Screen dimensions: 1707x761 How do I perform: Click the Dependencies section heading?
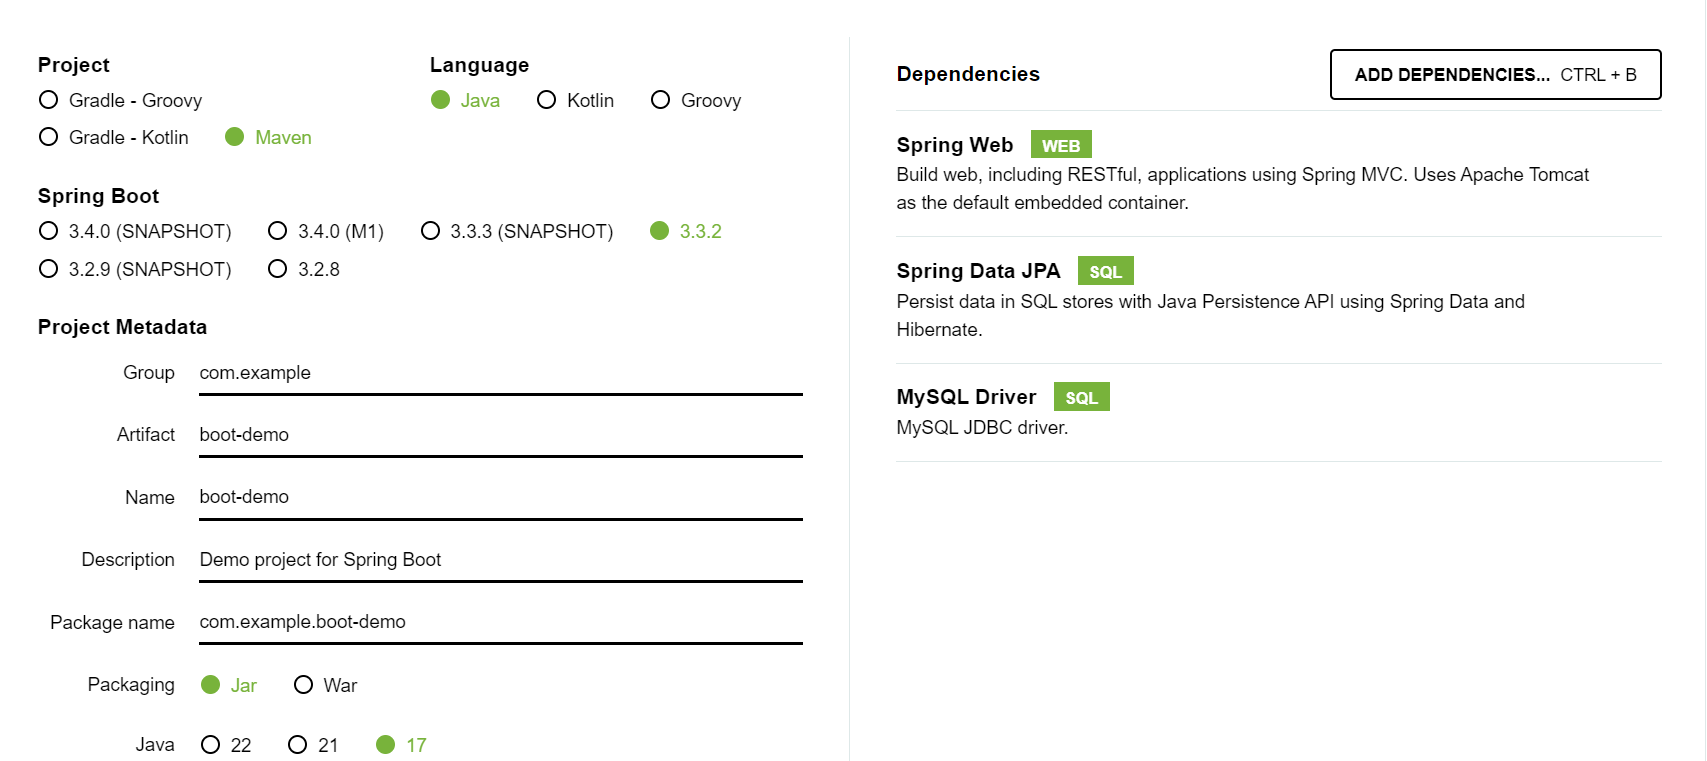pyautogui.click(x=968, y=74)
